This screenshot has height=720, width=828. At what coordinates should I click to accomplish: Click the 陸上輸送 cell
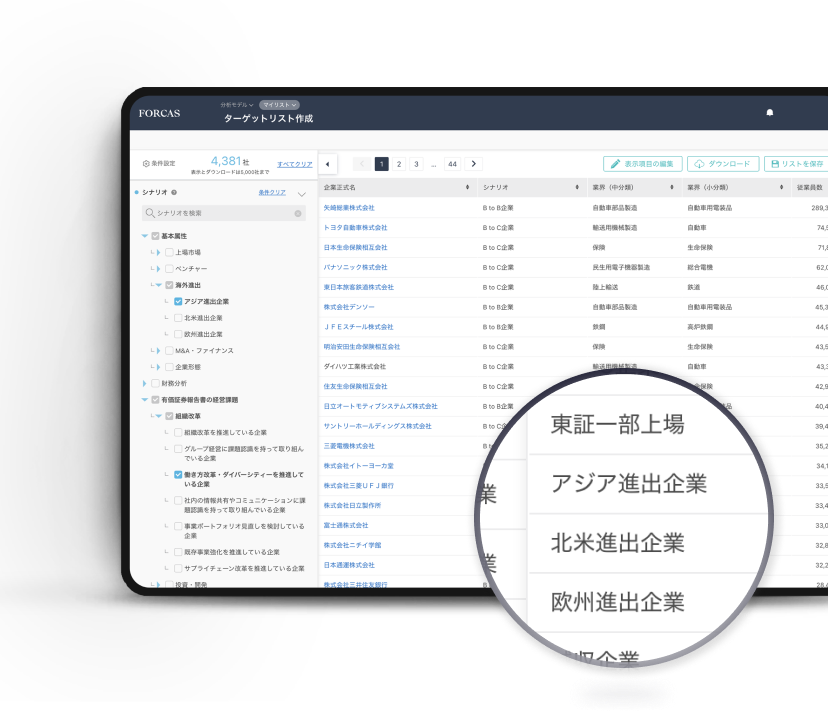605,287
